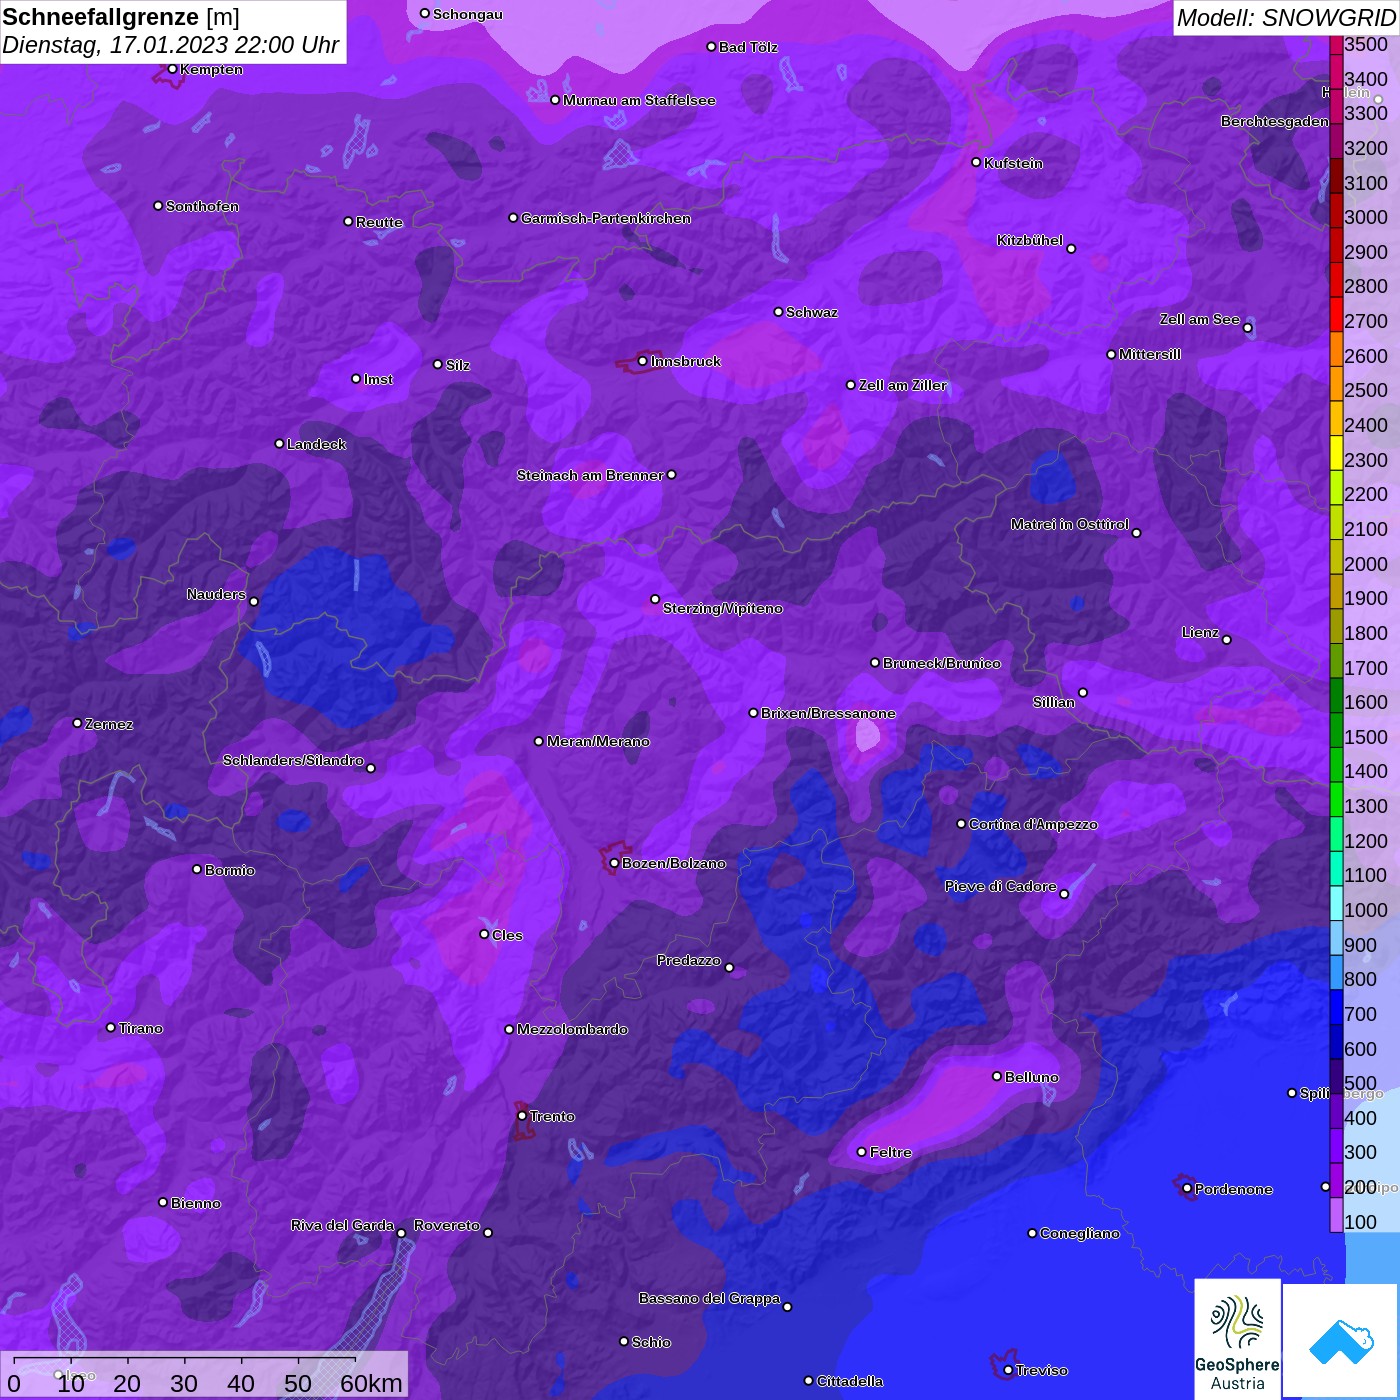1400x1400 pixels.
Task: Select the date line "Dienstag, 17.01.2023 22:00 Uhr"
Action: click(x=171, y=46)
